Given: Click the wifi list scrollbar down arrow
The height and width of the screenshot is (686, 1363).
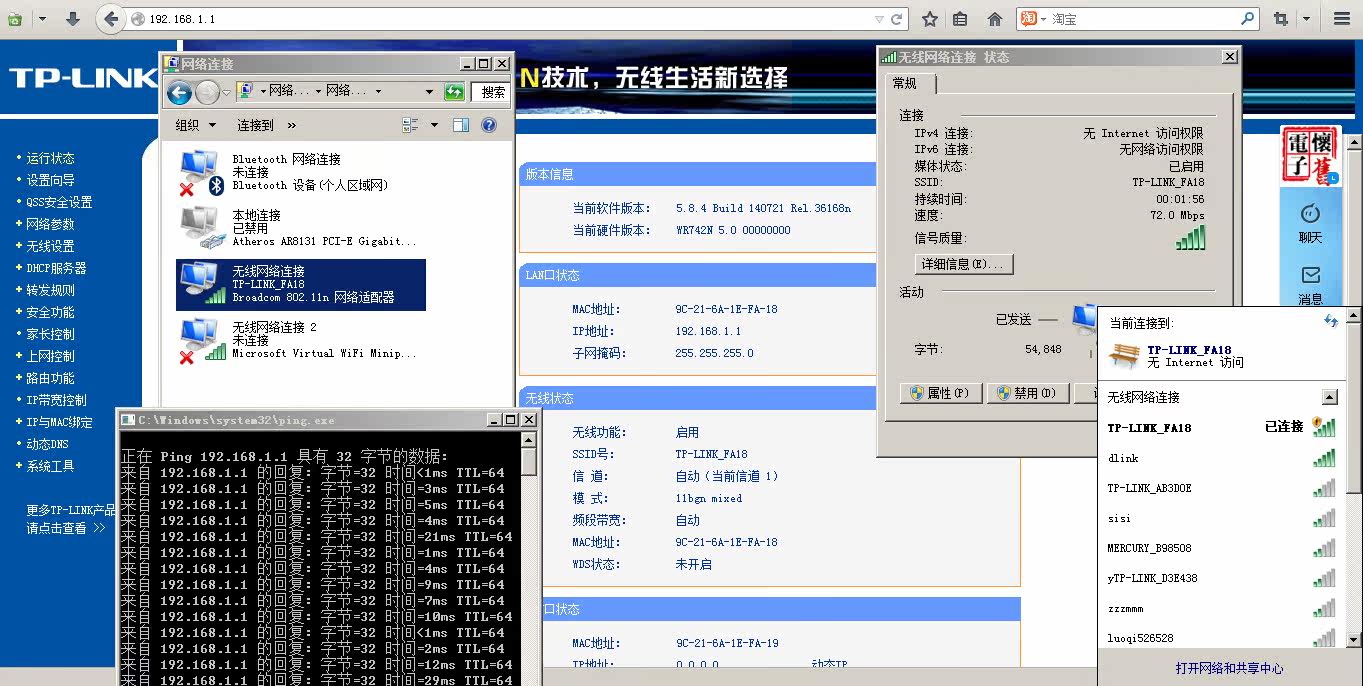Looking at the screenshot, I should [x=1354, y=639].
